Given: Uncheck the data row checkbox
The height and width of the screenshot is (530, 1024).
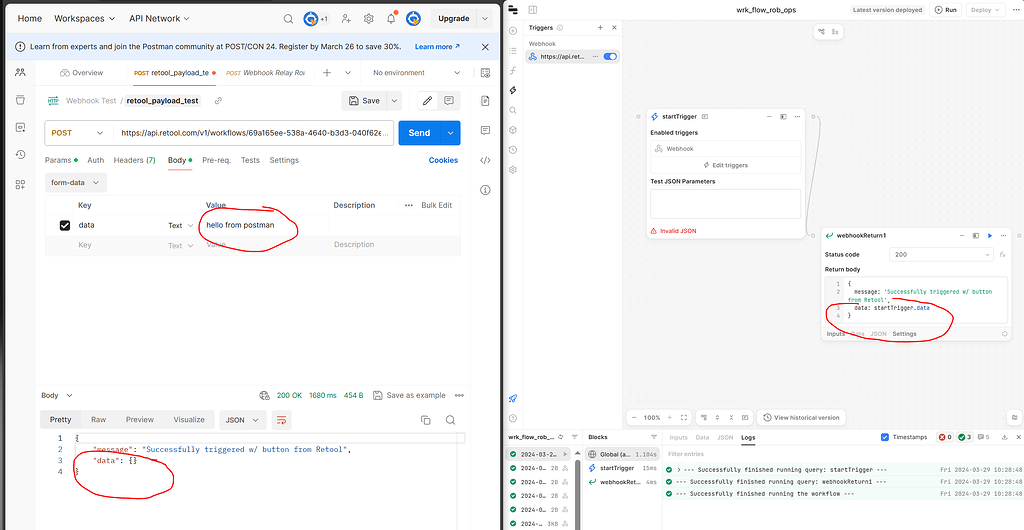Looking at the screenshot, I should coord(64,225).
